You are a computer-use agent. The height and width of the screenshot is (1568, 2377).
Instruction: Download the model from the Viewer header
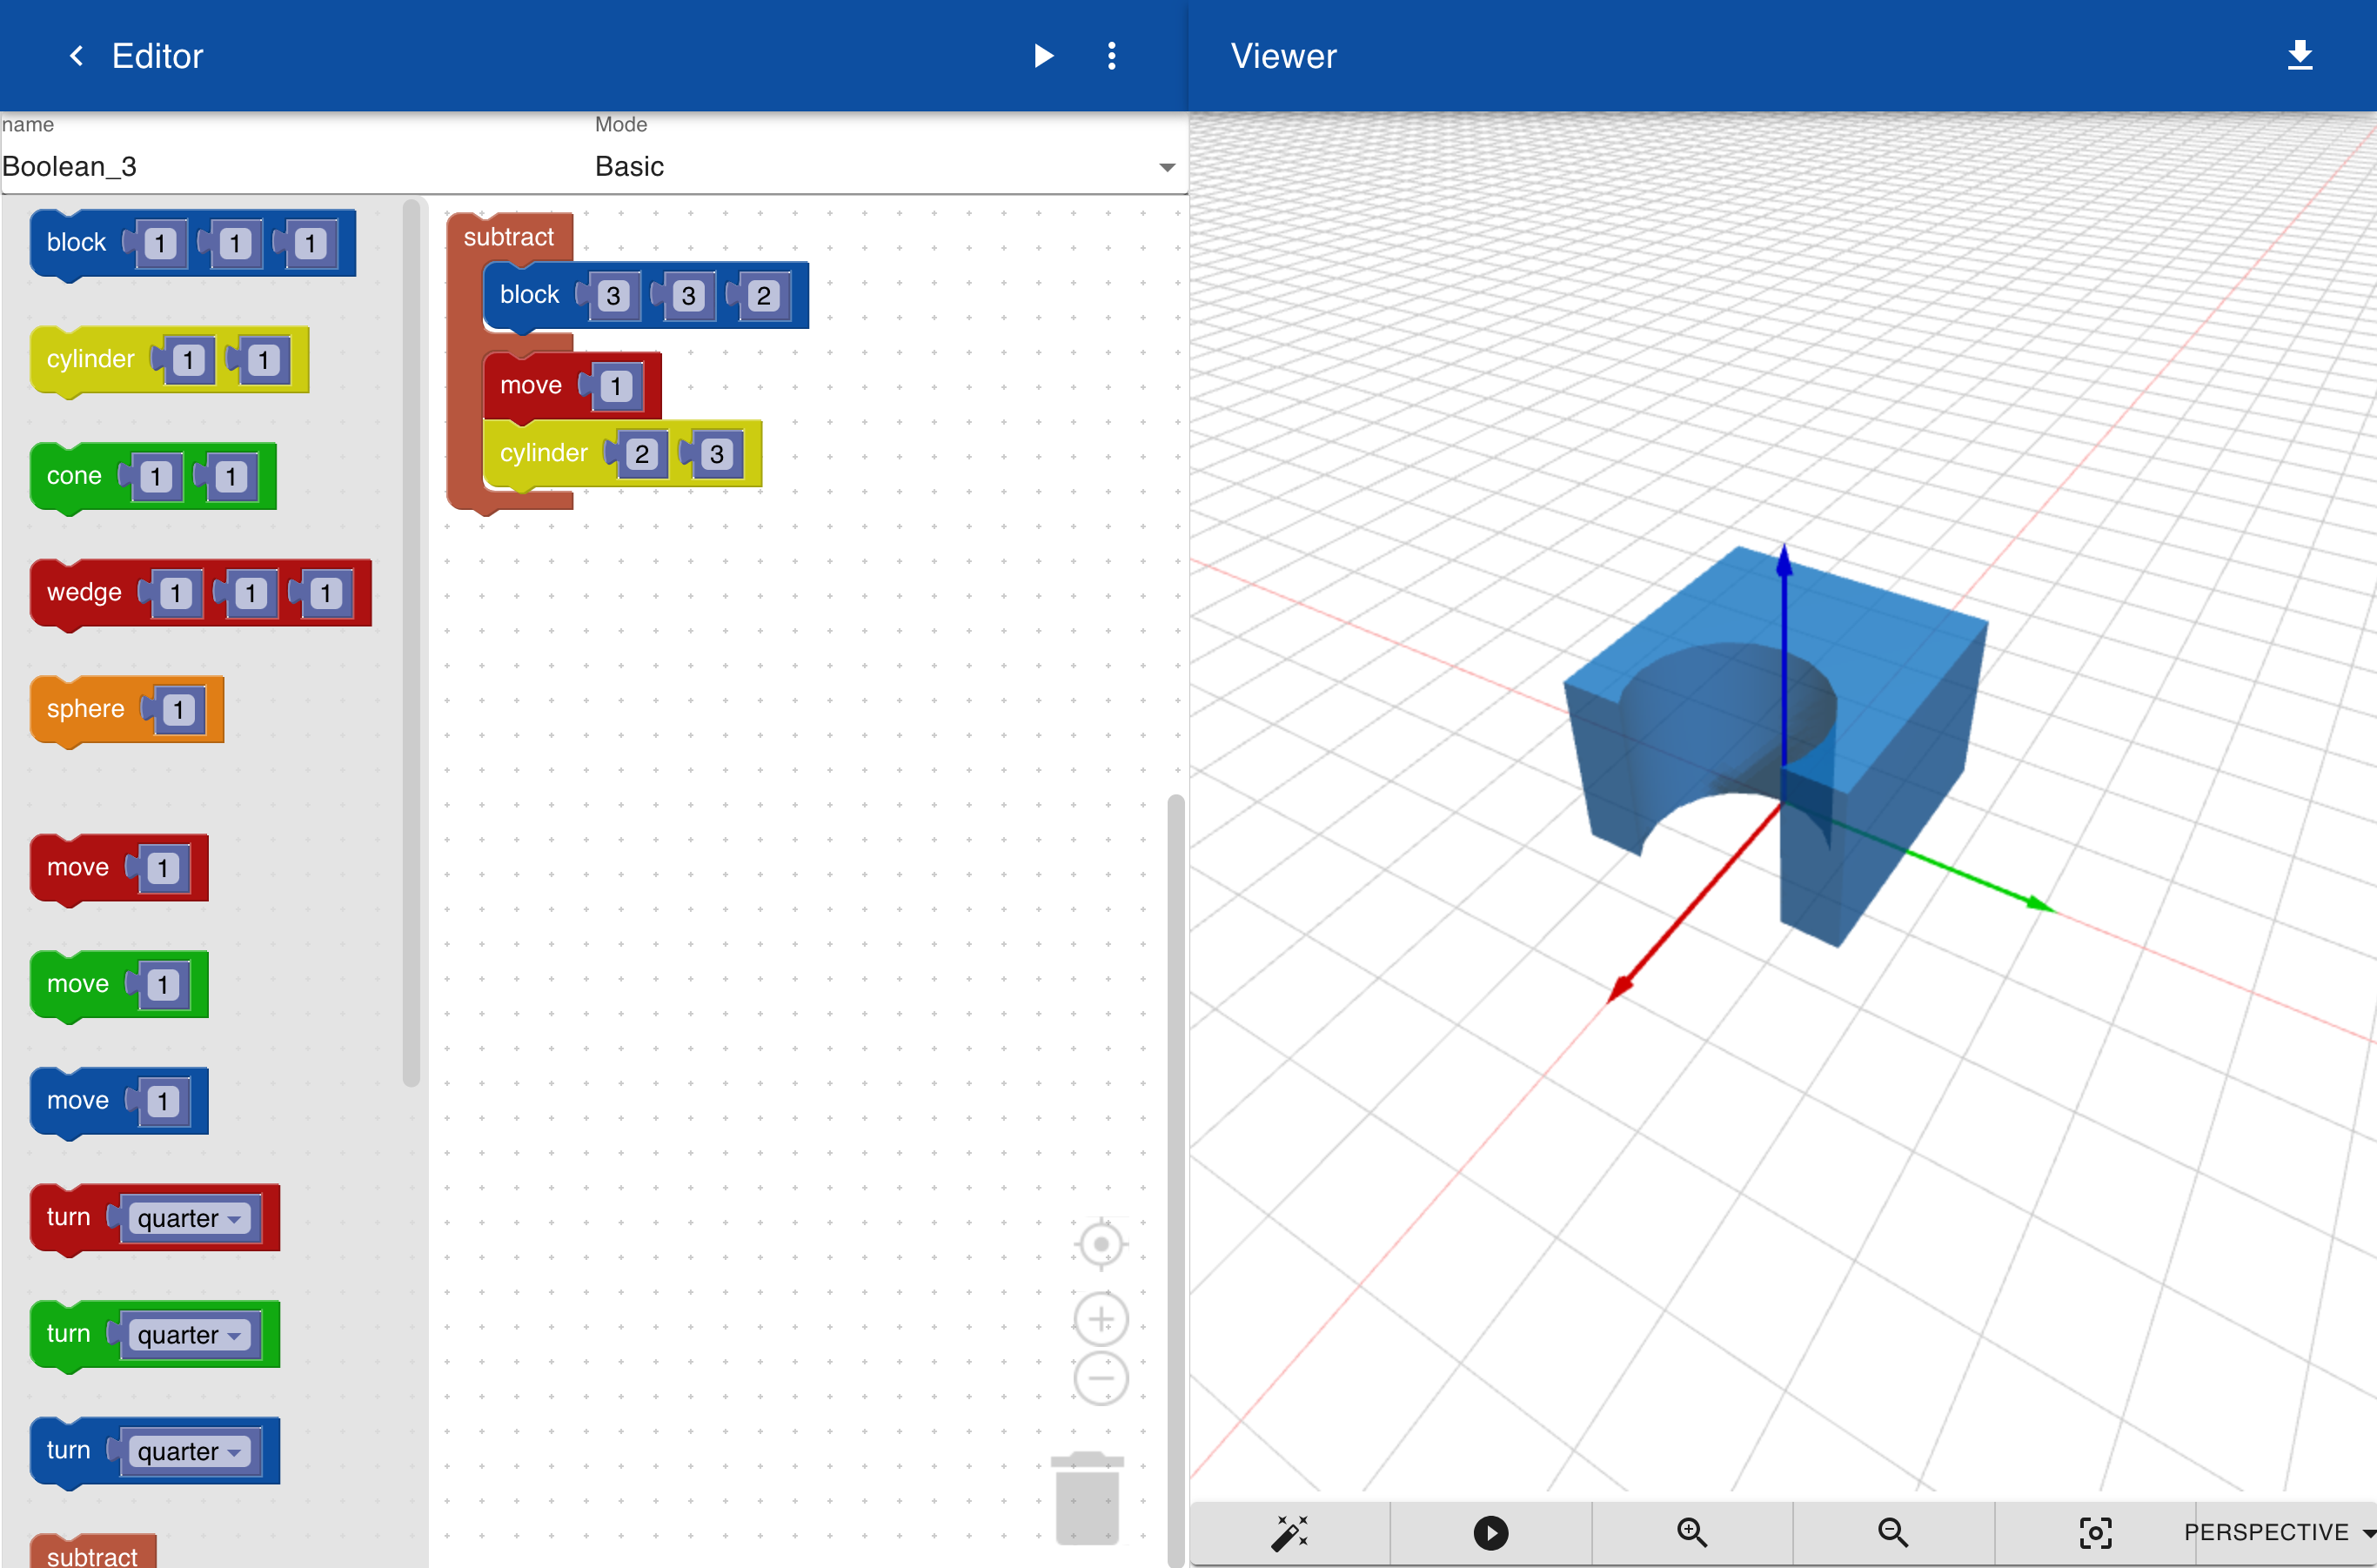tap(2299, 55)
